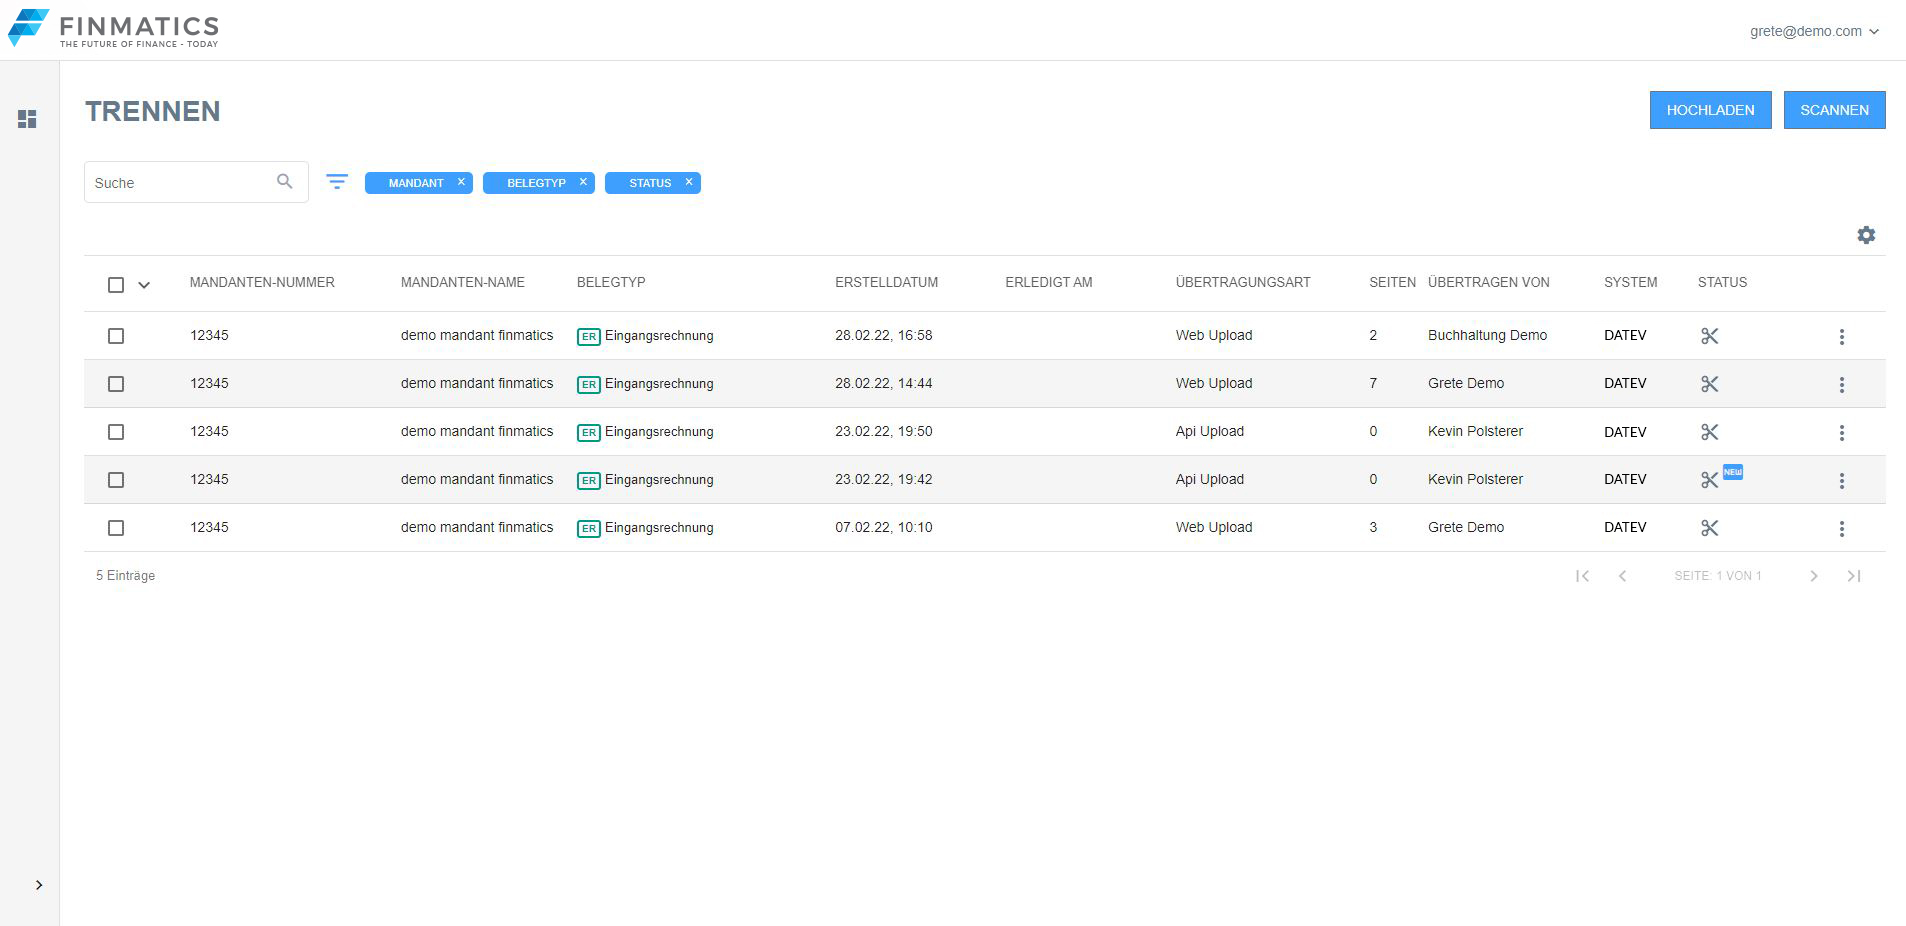Expand the collapsed left sidebar
This screenshot has height=926, width=1906.
pos(39,885)
